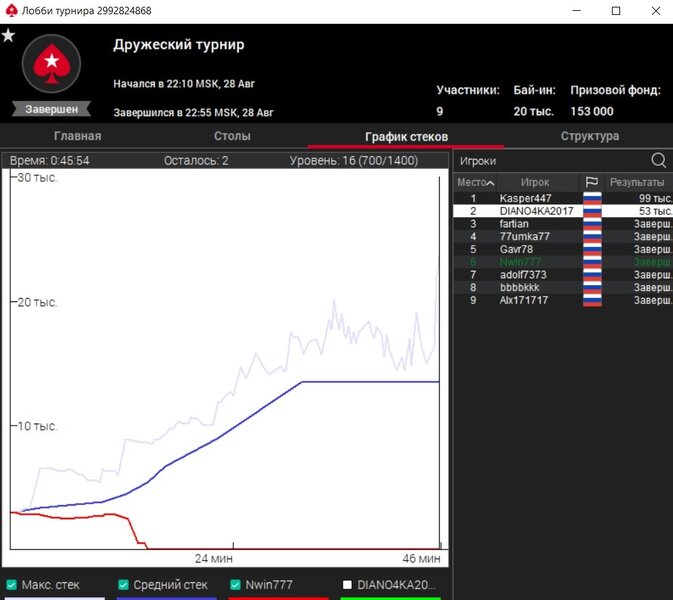Open player search magnifier icon
673x600 pixels.
[x=659, y=160]
